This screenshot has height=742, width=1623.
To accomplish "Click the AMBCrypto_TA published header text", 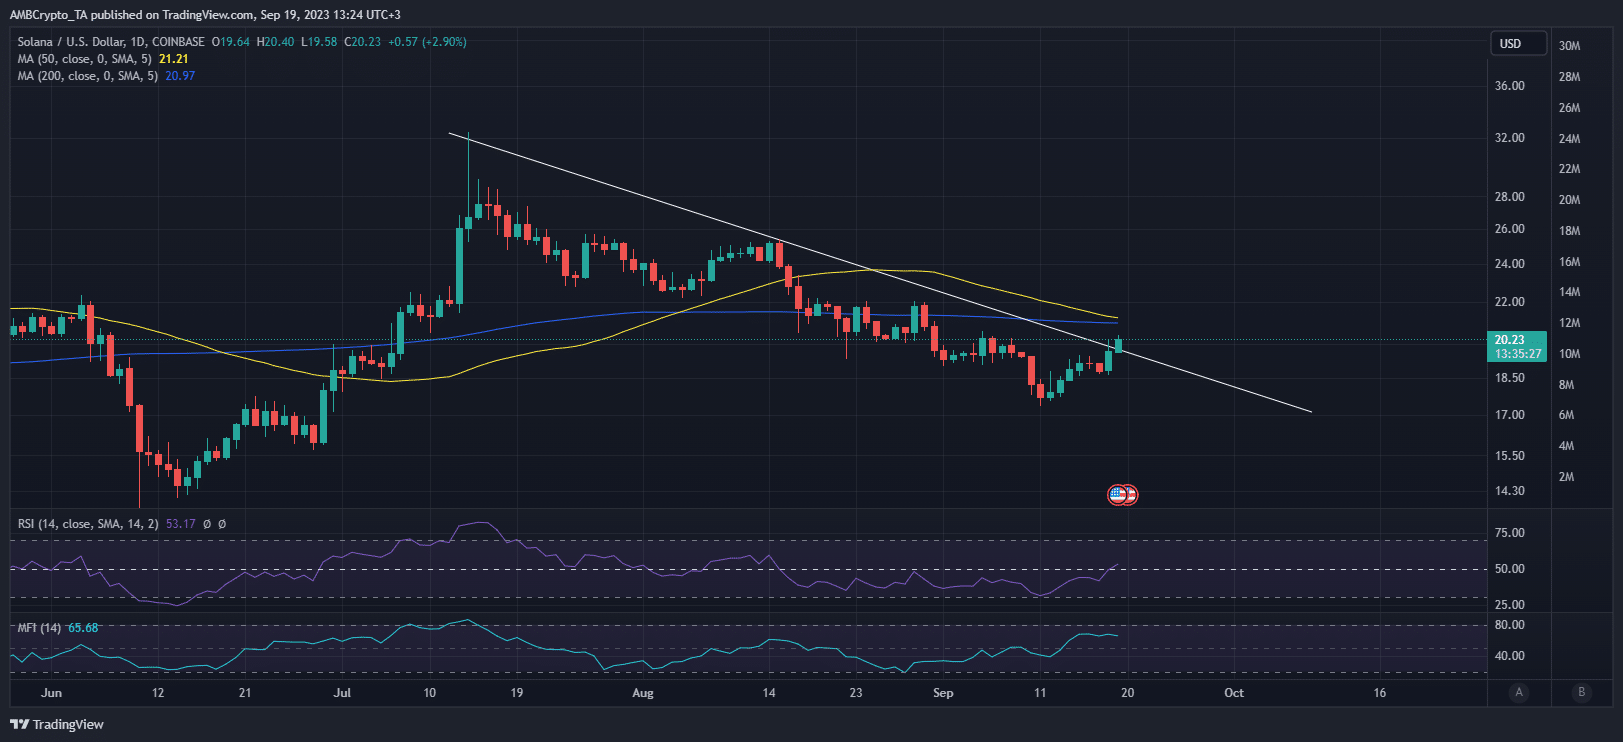I will click(x=205, y=15).
